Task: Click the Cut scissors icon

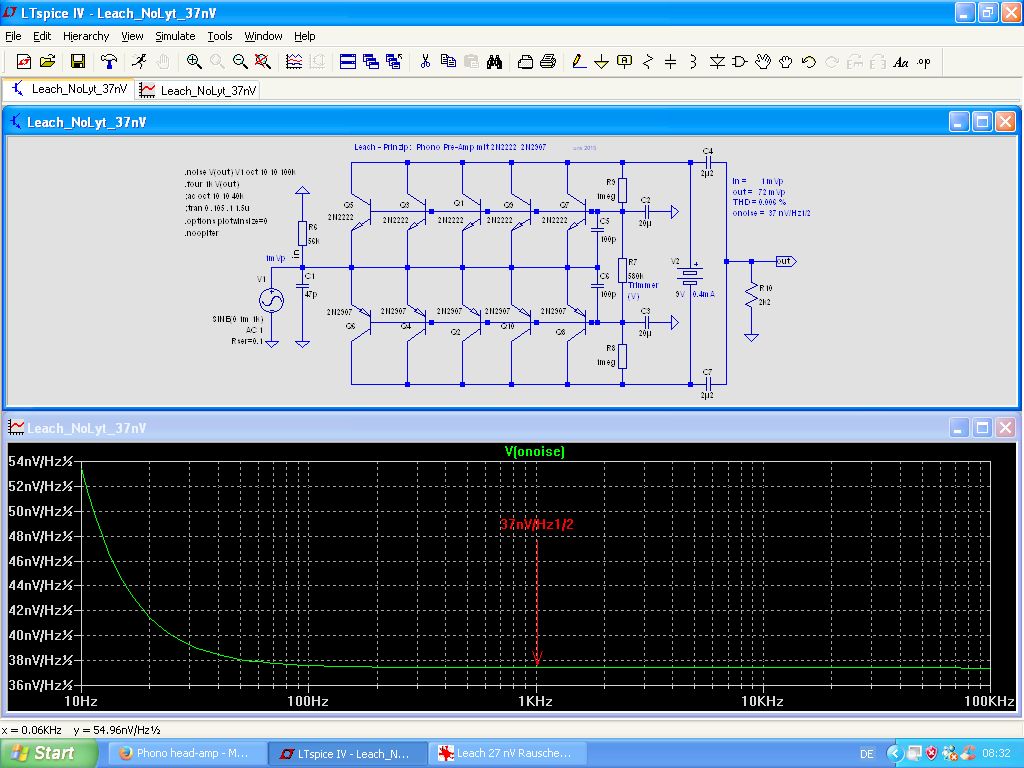Action: (x=425, y=61)
